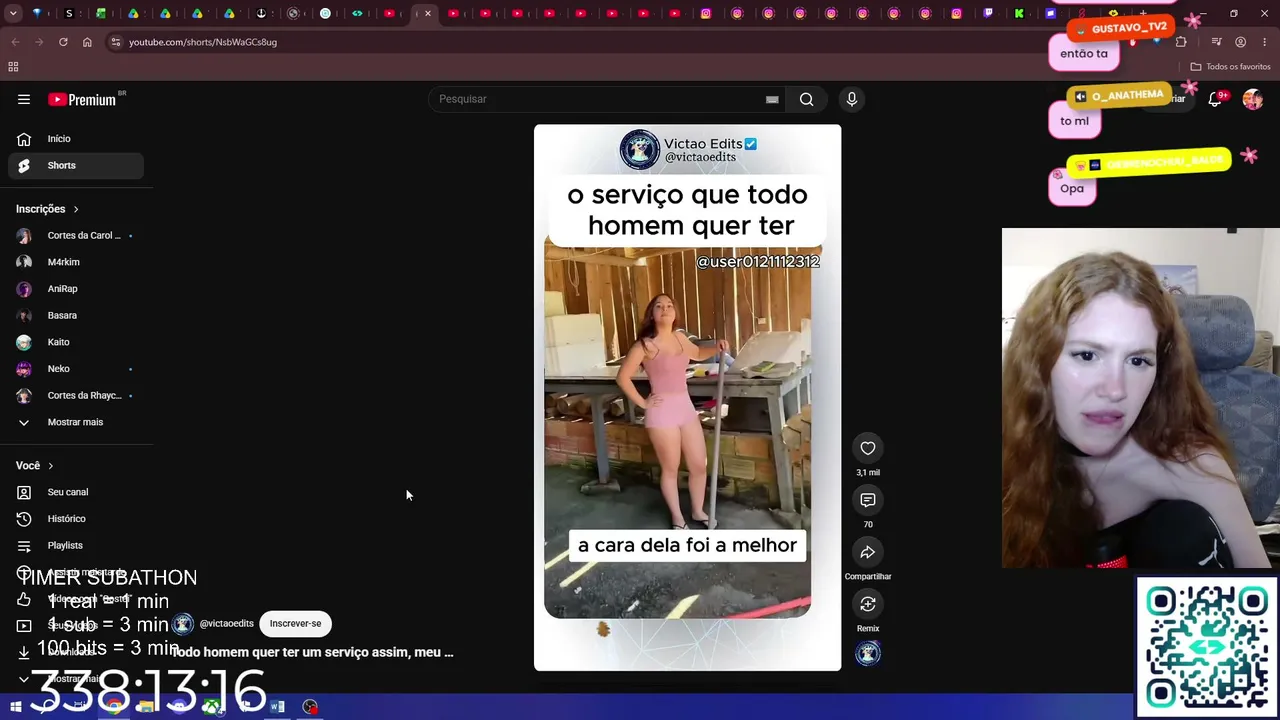Screen dimensions: 1280x720
Task: Toggle the on-screen keyboard in search
Action: (772, 99)
